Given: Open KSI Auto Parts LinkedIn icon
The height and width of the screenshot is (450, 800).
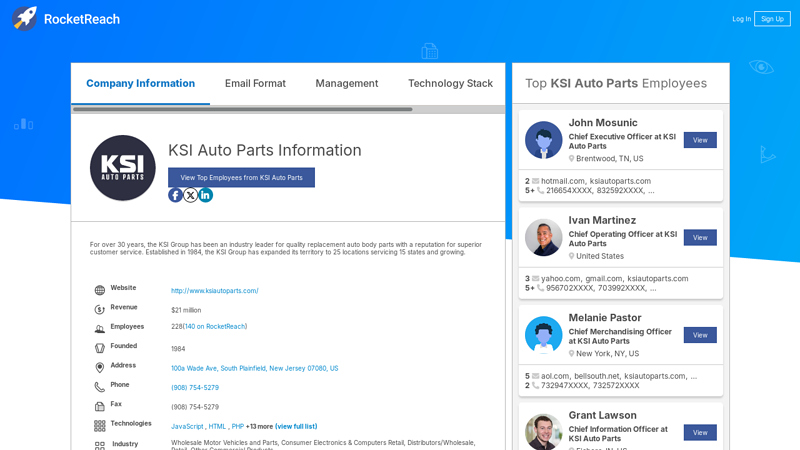Looking at the screenshot, I should click(206, 195).
